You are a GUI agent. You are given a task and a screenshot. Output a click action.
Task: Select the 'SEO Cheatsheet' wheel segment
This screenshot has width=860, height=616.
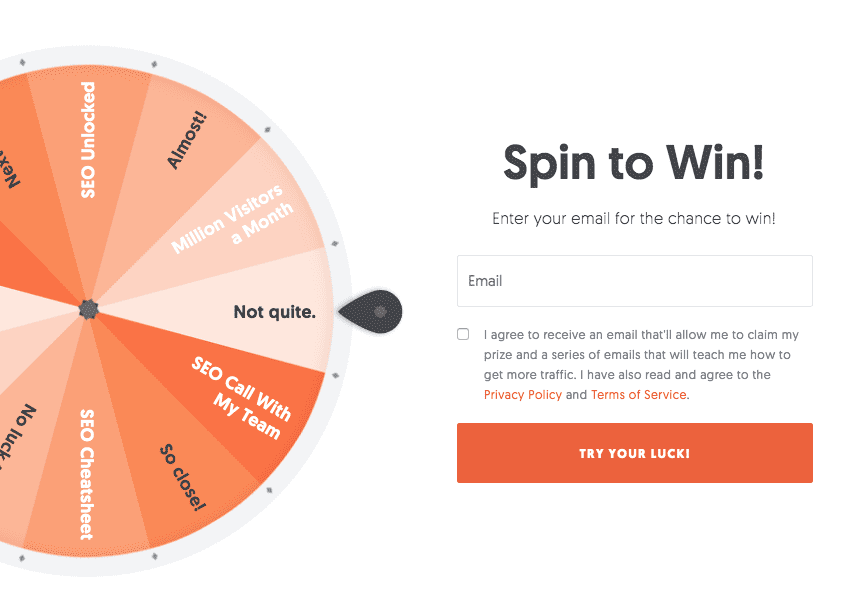point(87,474)
